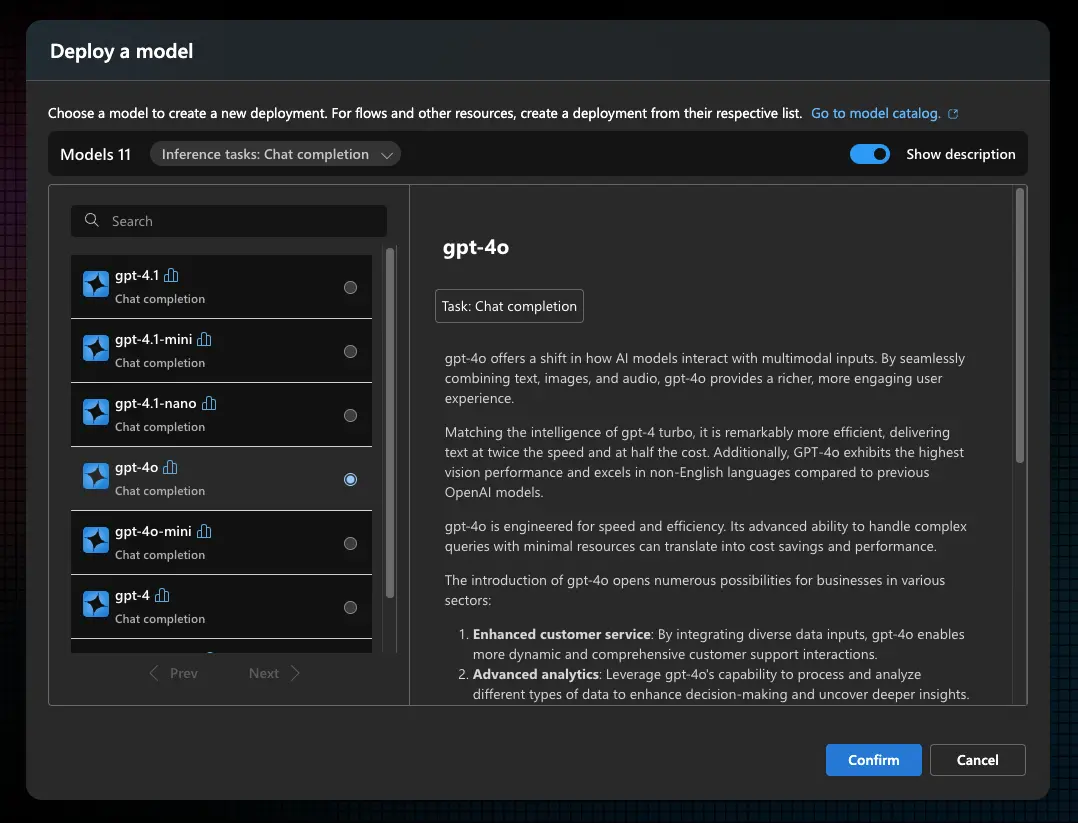Screen dimensions: 1078x823
Task: Click the Models 11 count label
Action: point(96,154)
